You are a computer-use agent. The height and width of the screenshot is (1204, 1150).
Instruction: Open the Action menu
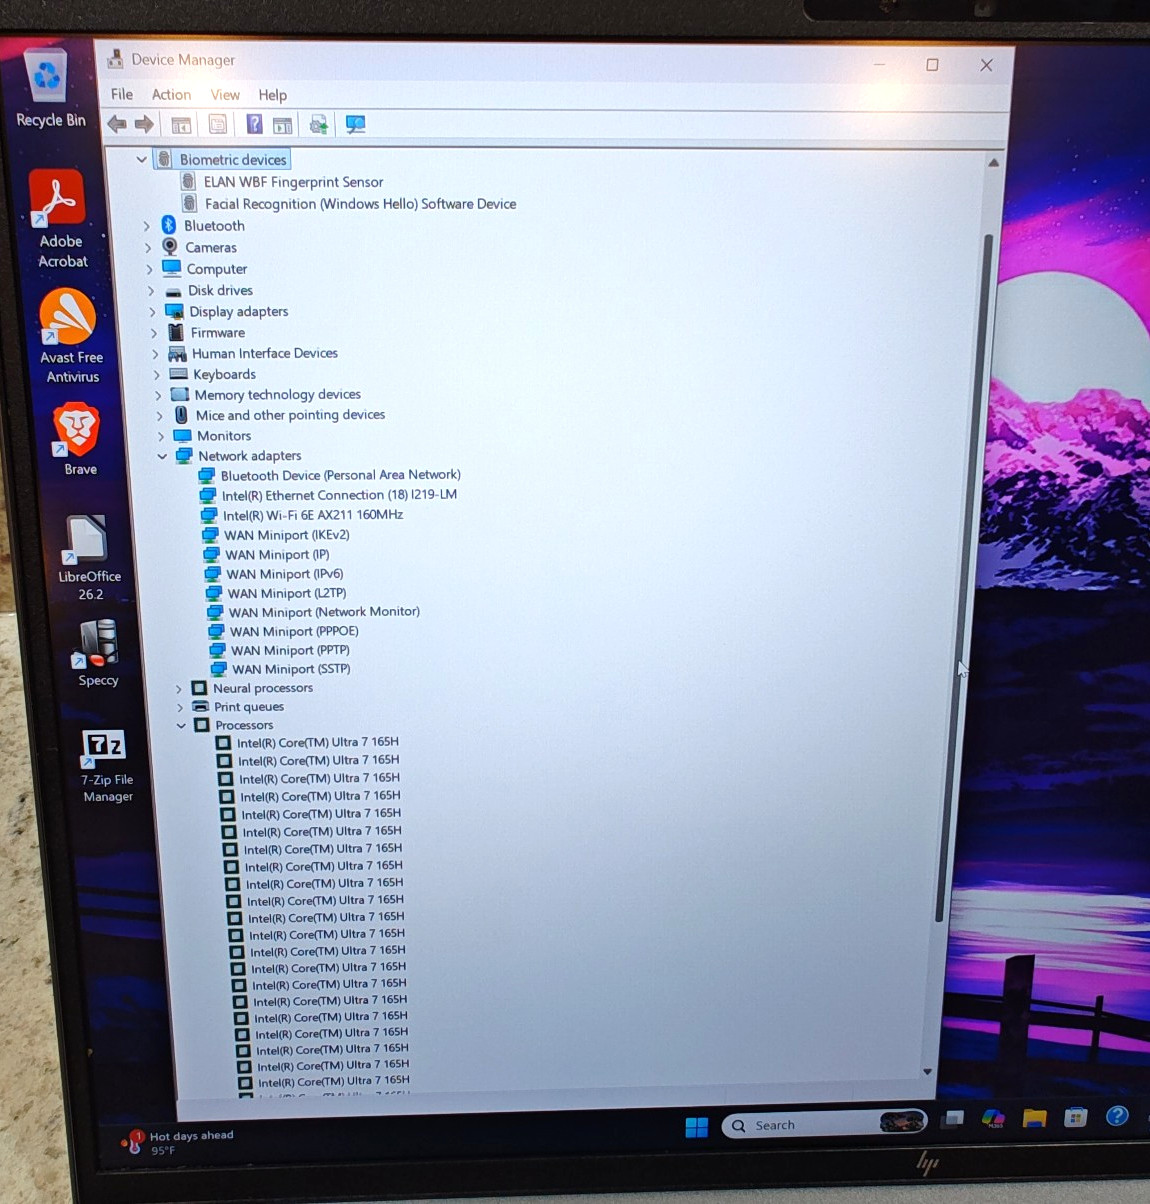click(171, 94)
